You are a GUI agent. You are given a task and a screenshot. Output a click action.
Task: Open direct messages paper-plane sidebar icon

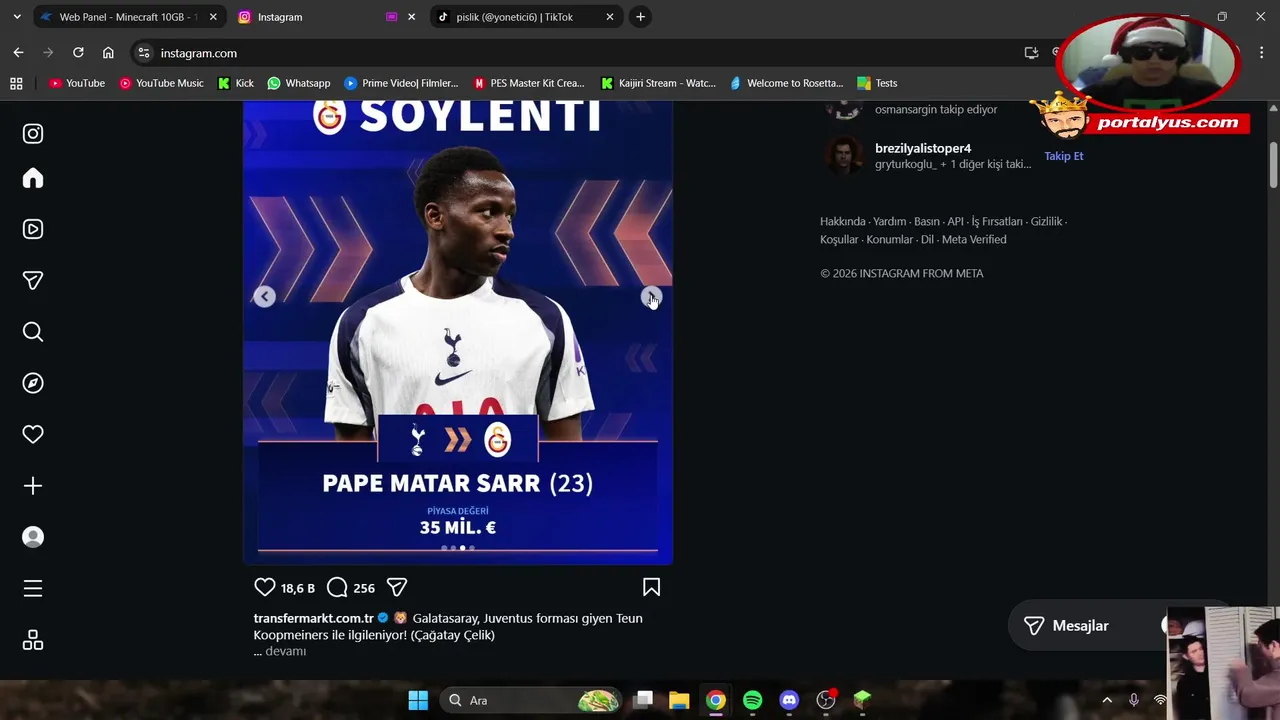pyautogui.click(x=33, y=281)
